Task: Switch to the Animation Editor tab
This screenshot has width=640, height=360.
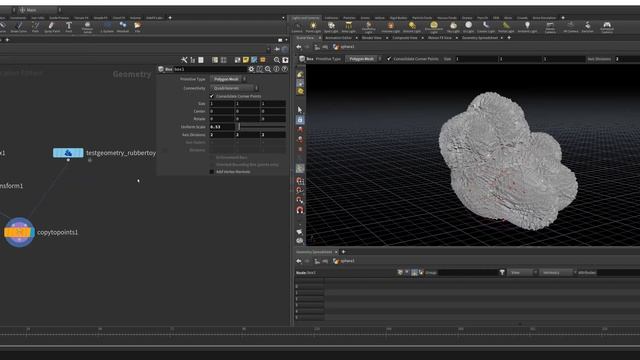Action: tap(338, 38)
